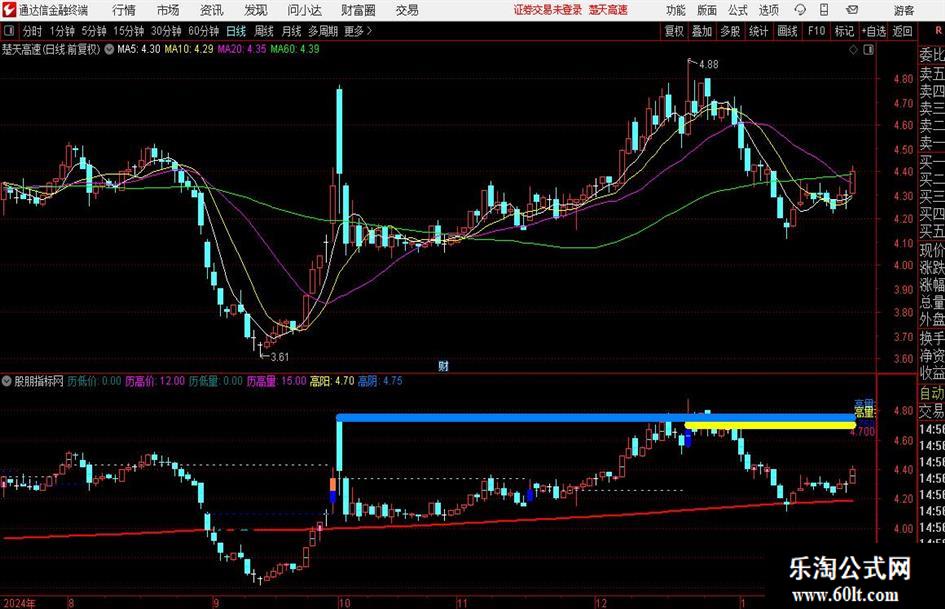Click the 4.88 high price label
The width and height of the screenshot is (945, 609).
point(708,64)
